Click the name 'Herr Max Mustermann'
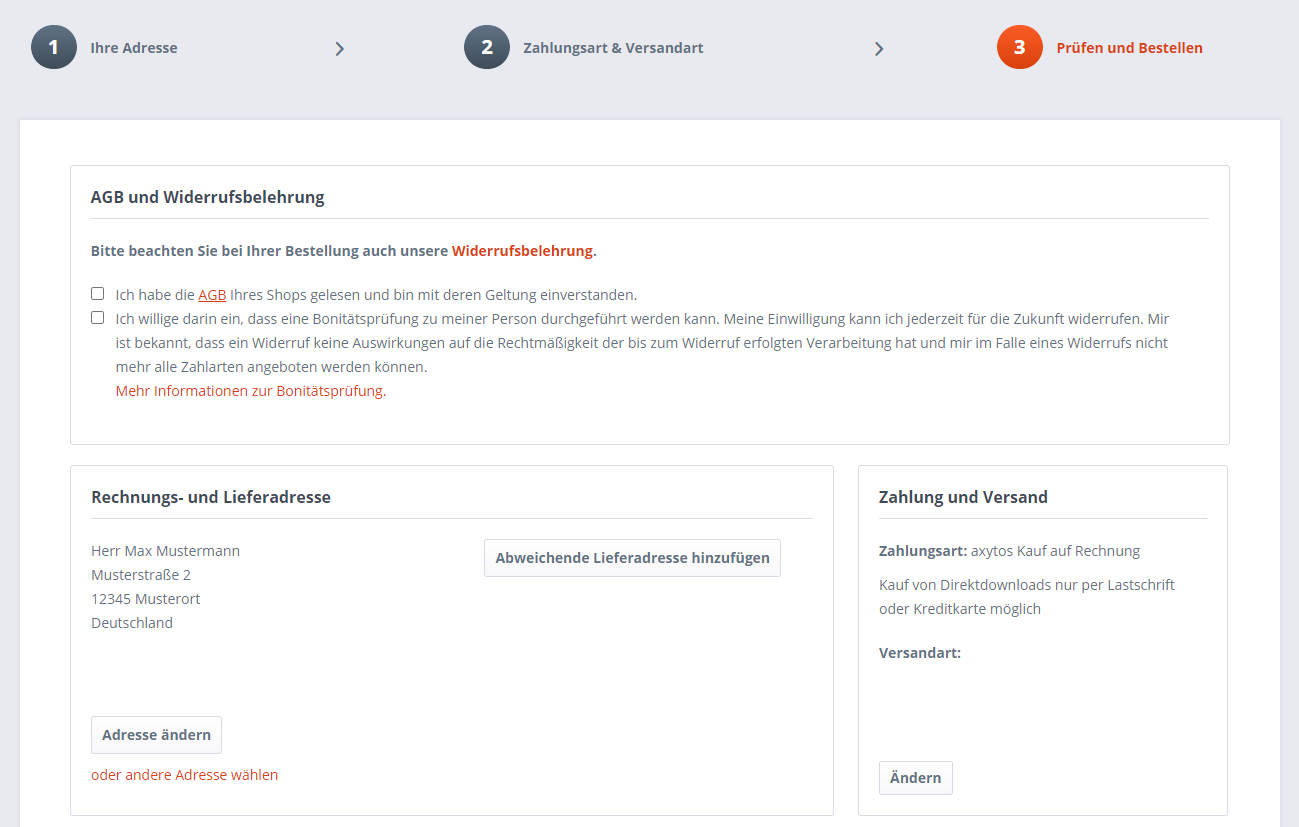Screen dimensions: 1299x827 click(166, 551)
